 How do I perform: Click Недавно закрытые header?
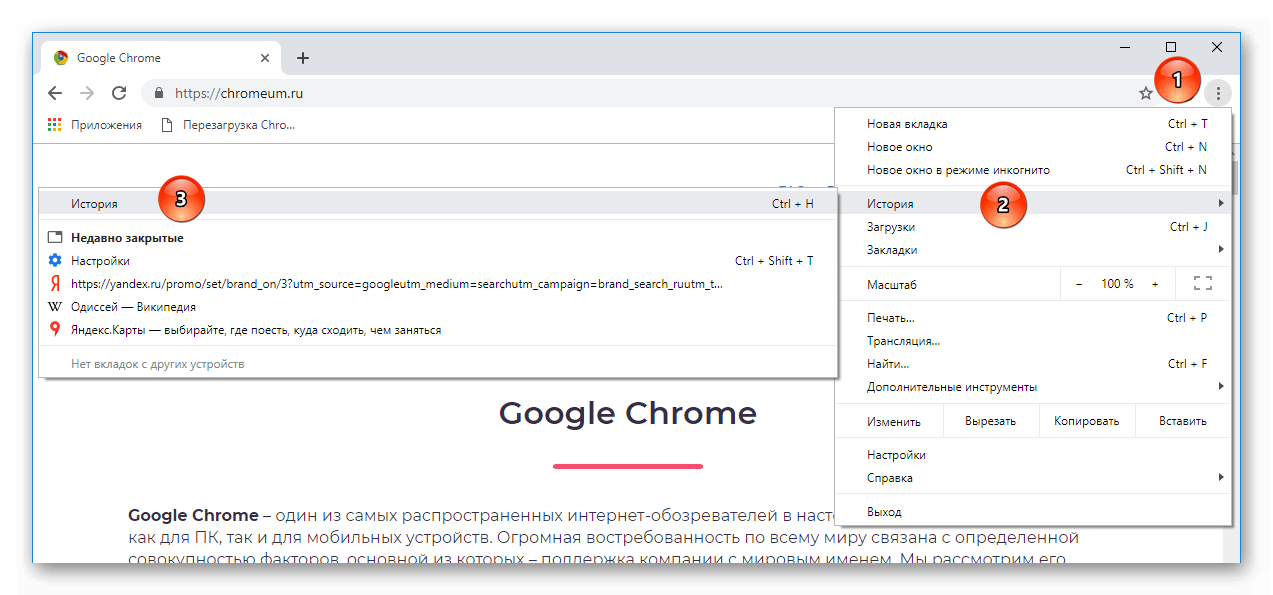[x=127, y=238]
